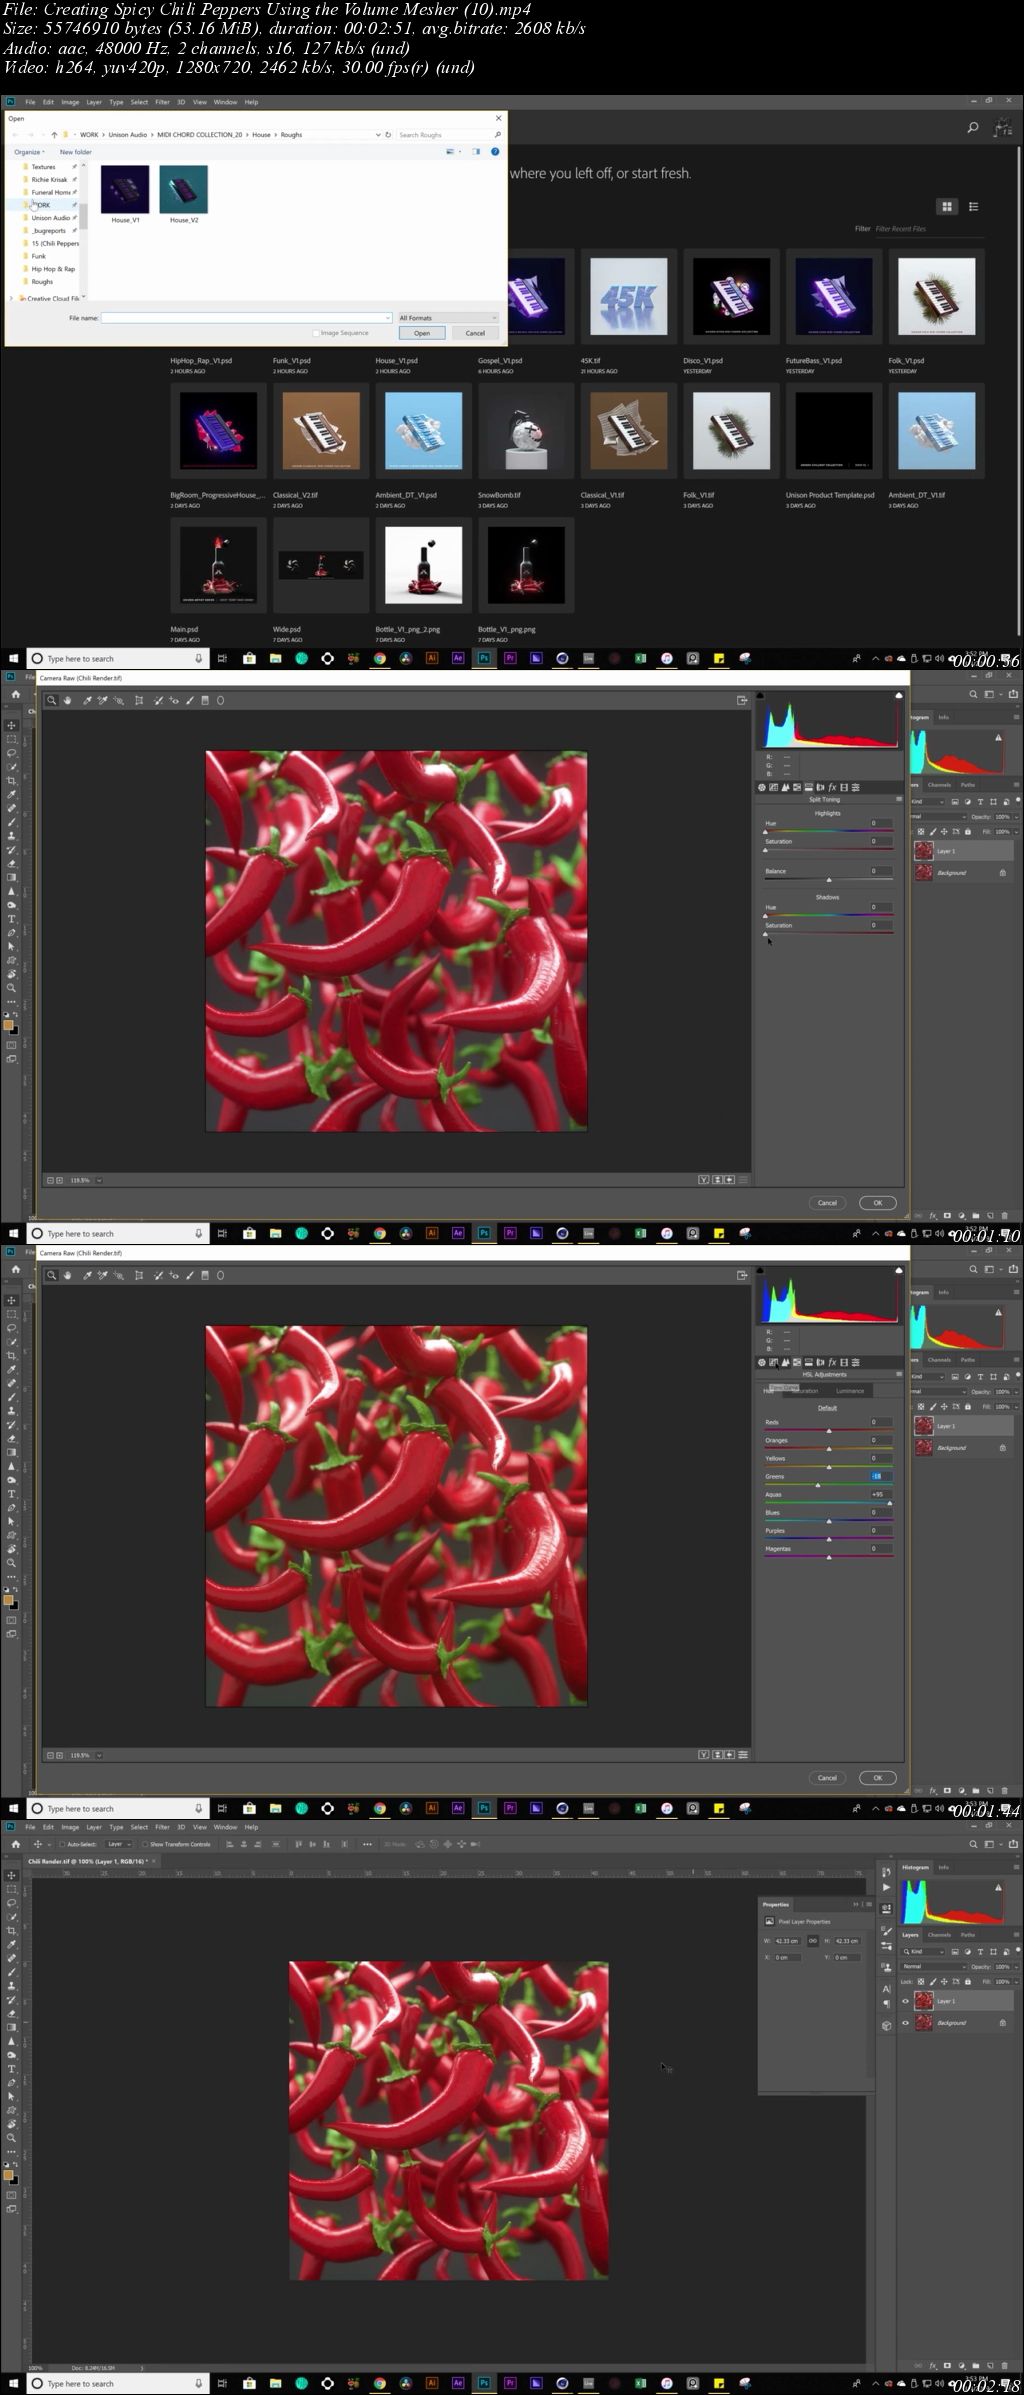This screenshot has width=1024, height=2395.
Task: Open the Auto-Select Layer dropdown
Action: click(118, 1844)
